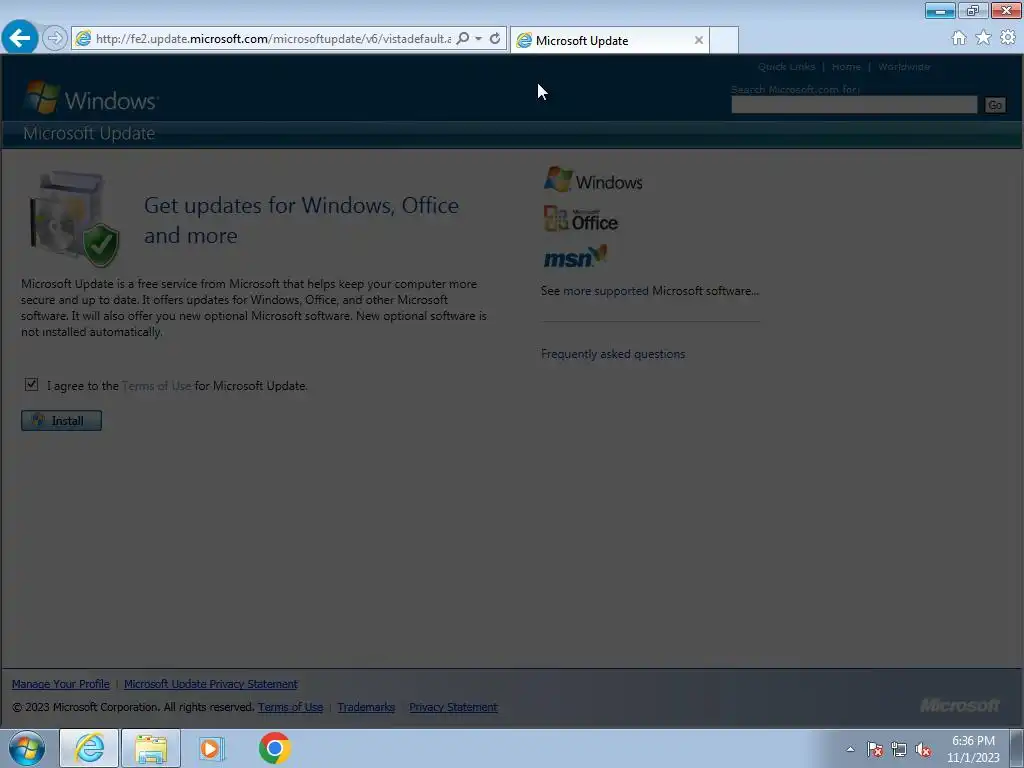The width and height of the screenshot is (1024, 768).
Task: Click Internet Explorer taskbar icon
Action: click(89, 748)
